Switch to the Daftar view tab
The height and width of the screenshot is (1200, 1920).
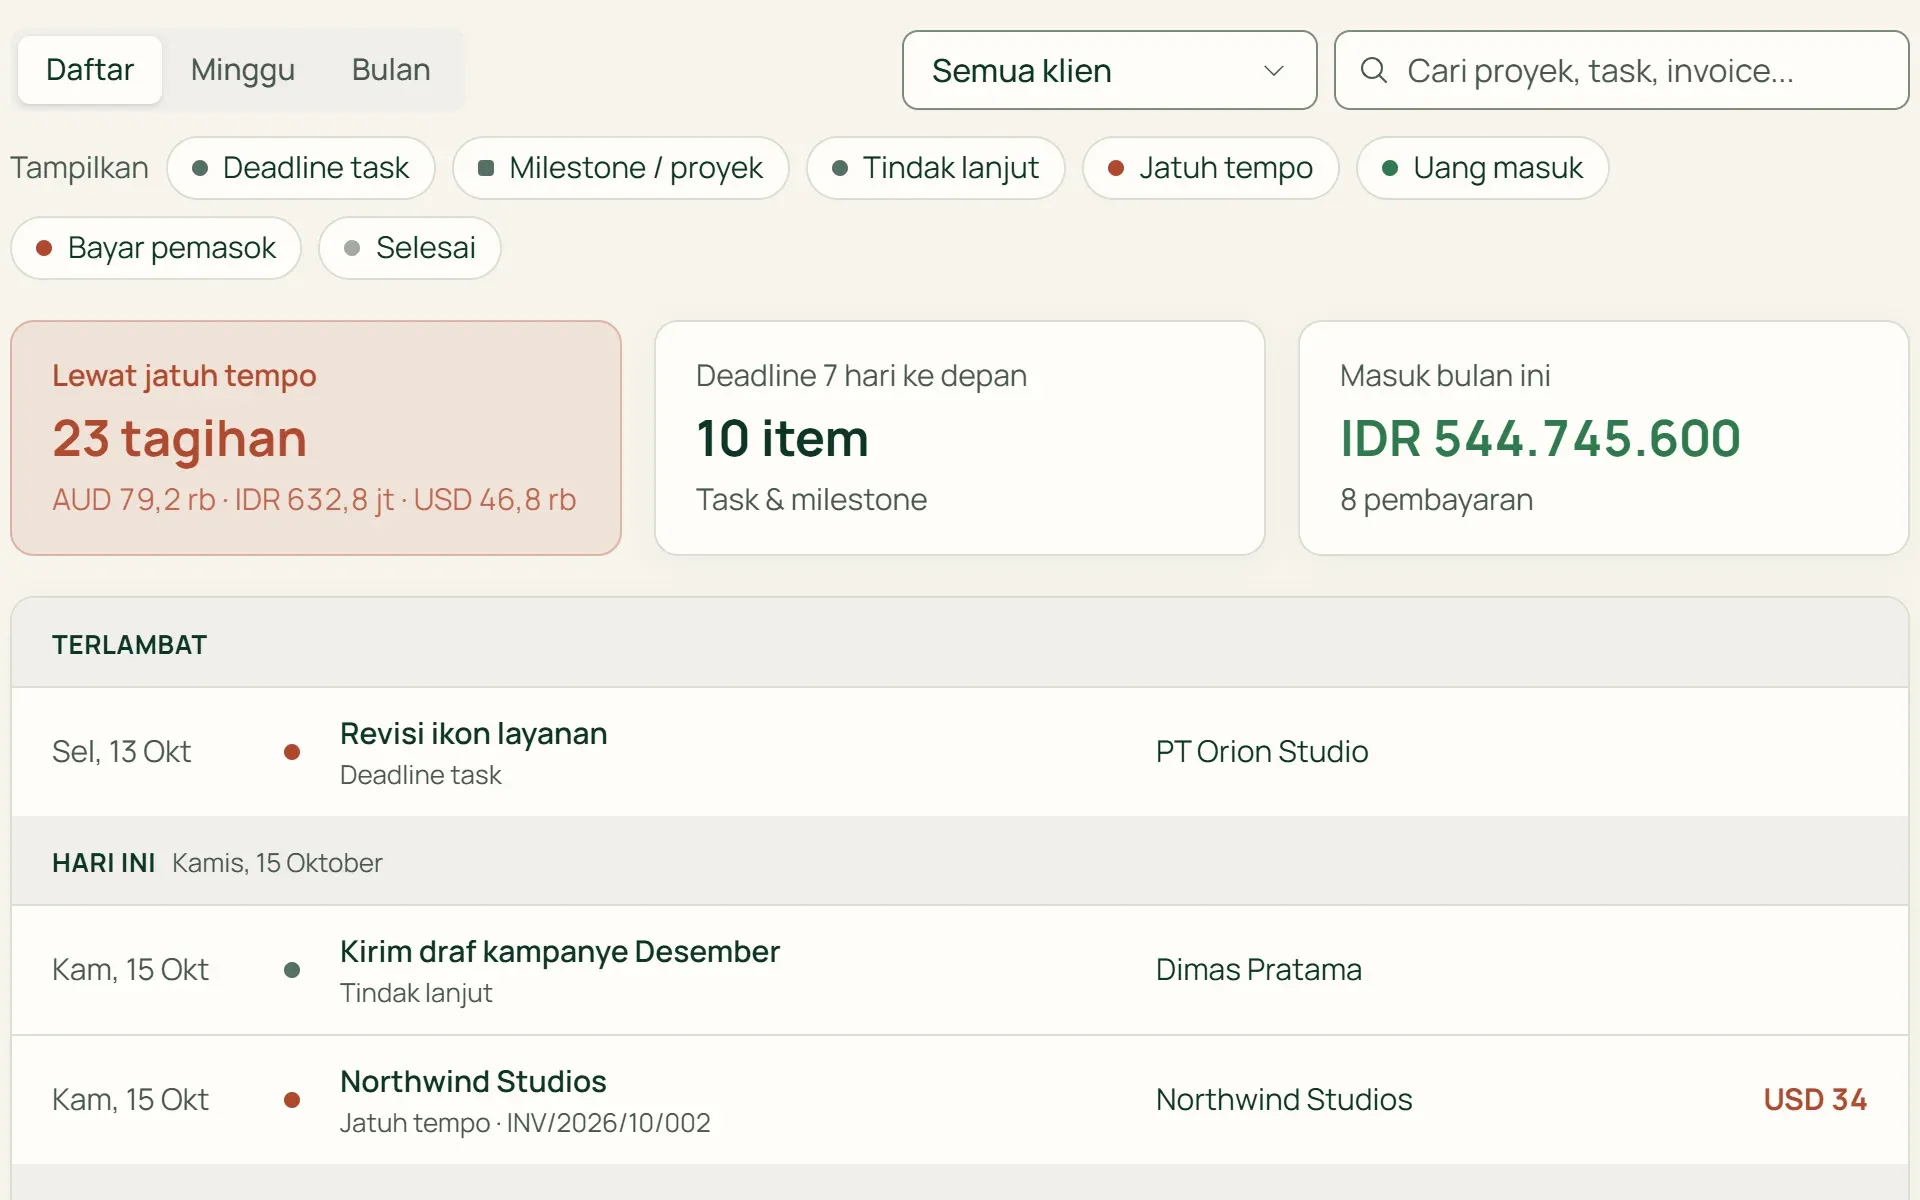90,70
